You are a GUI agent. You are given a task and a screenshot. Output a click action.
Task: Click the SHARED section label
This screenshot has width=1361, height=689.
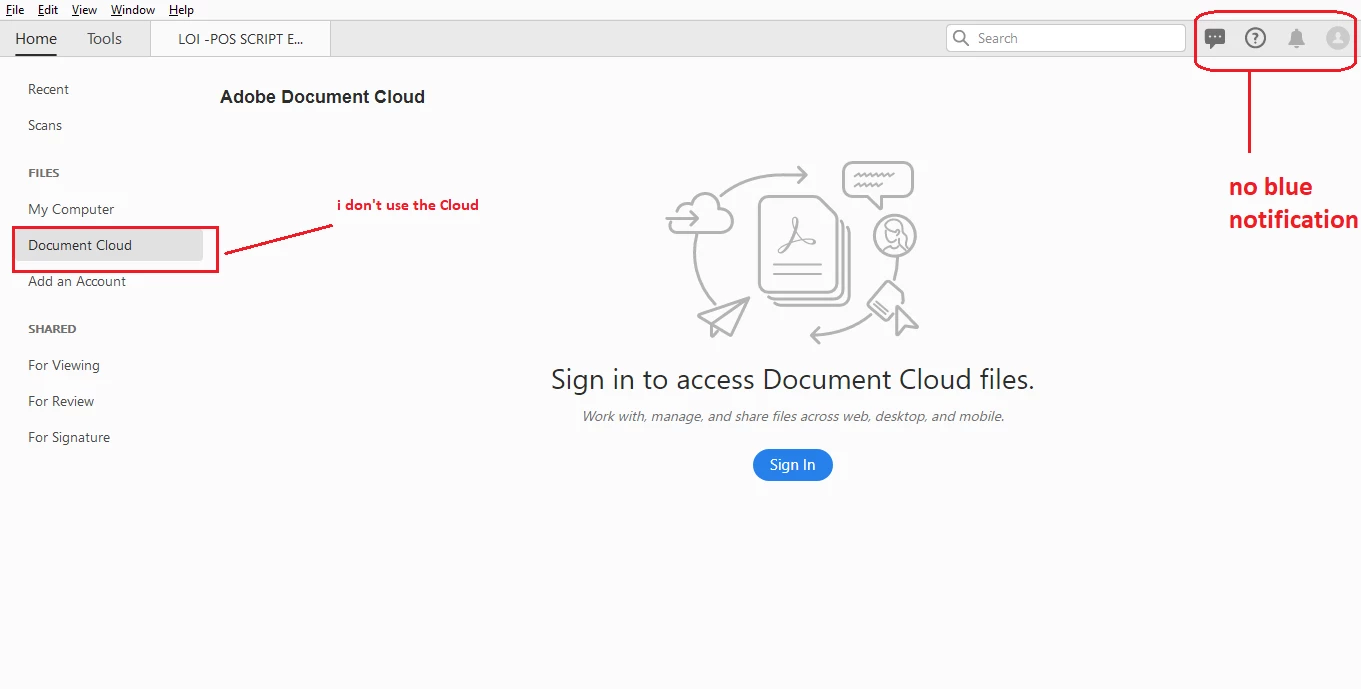52,329
